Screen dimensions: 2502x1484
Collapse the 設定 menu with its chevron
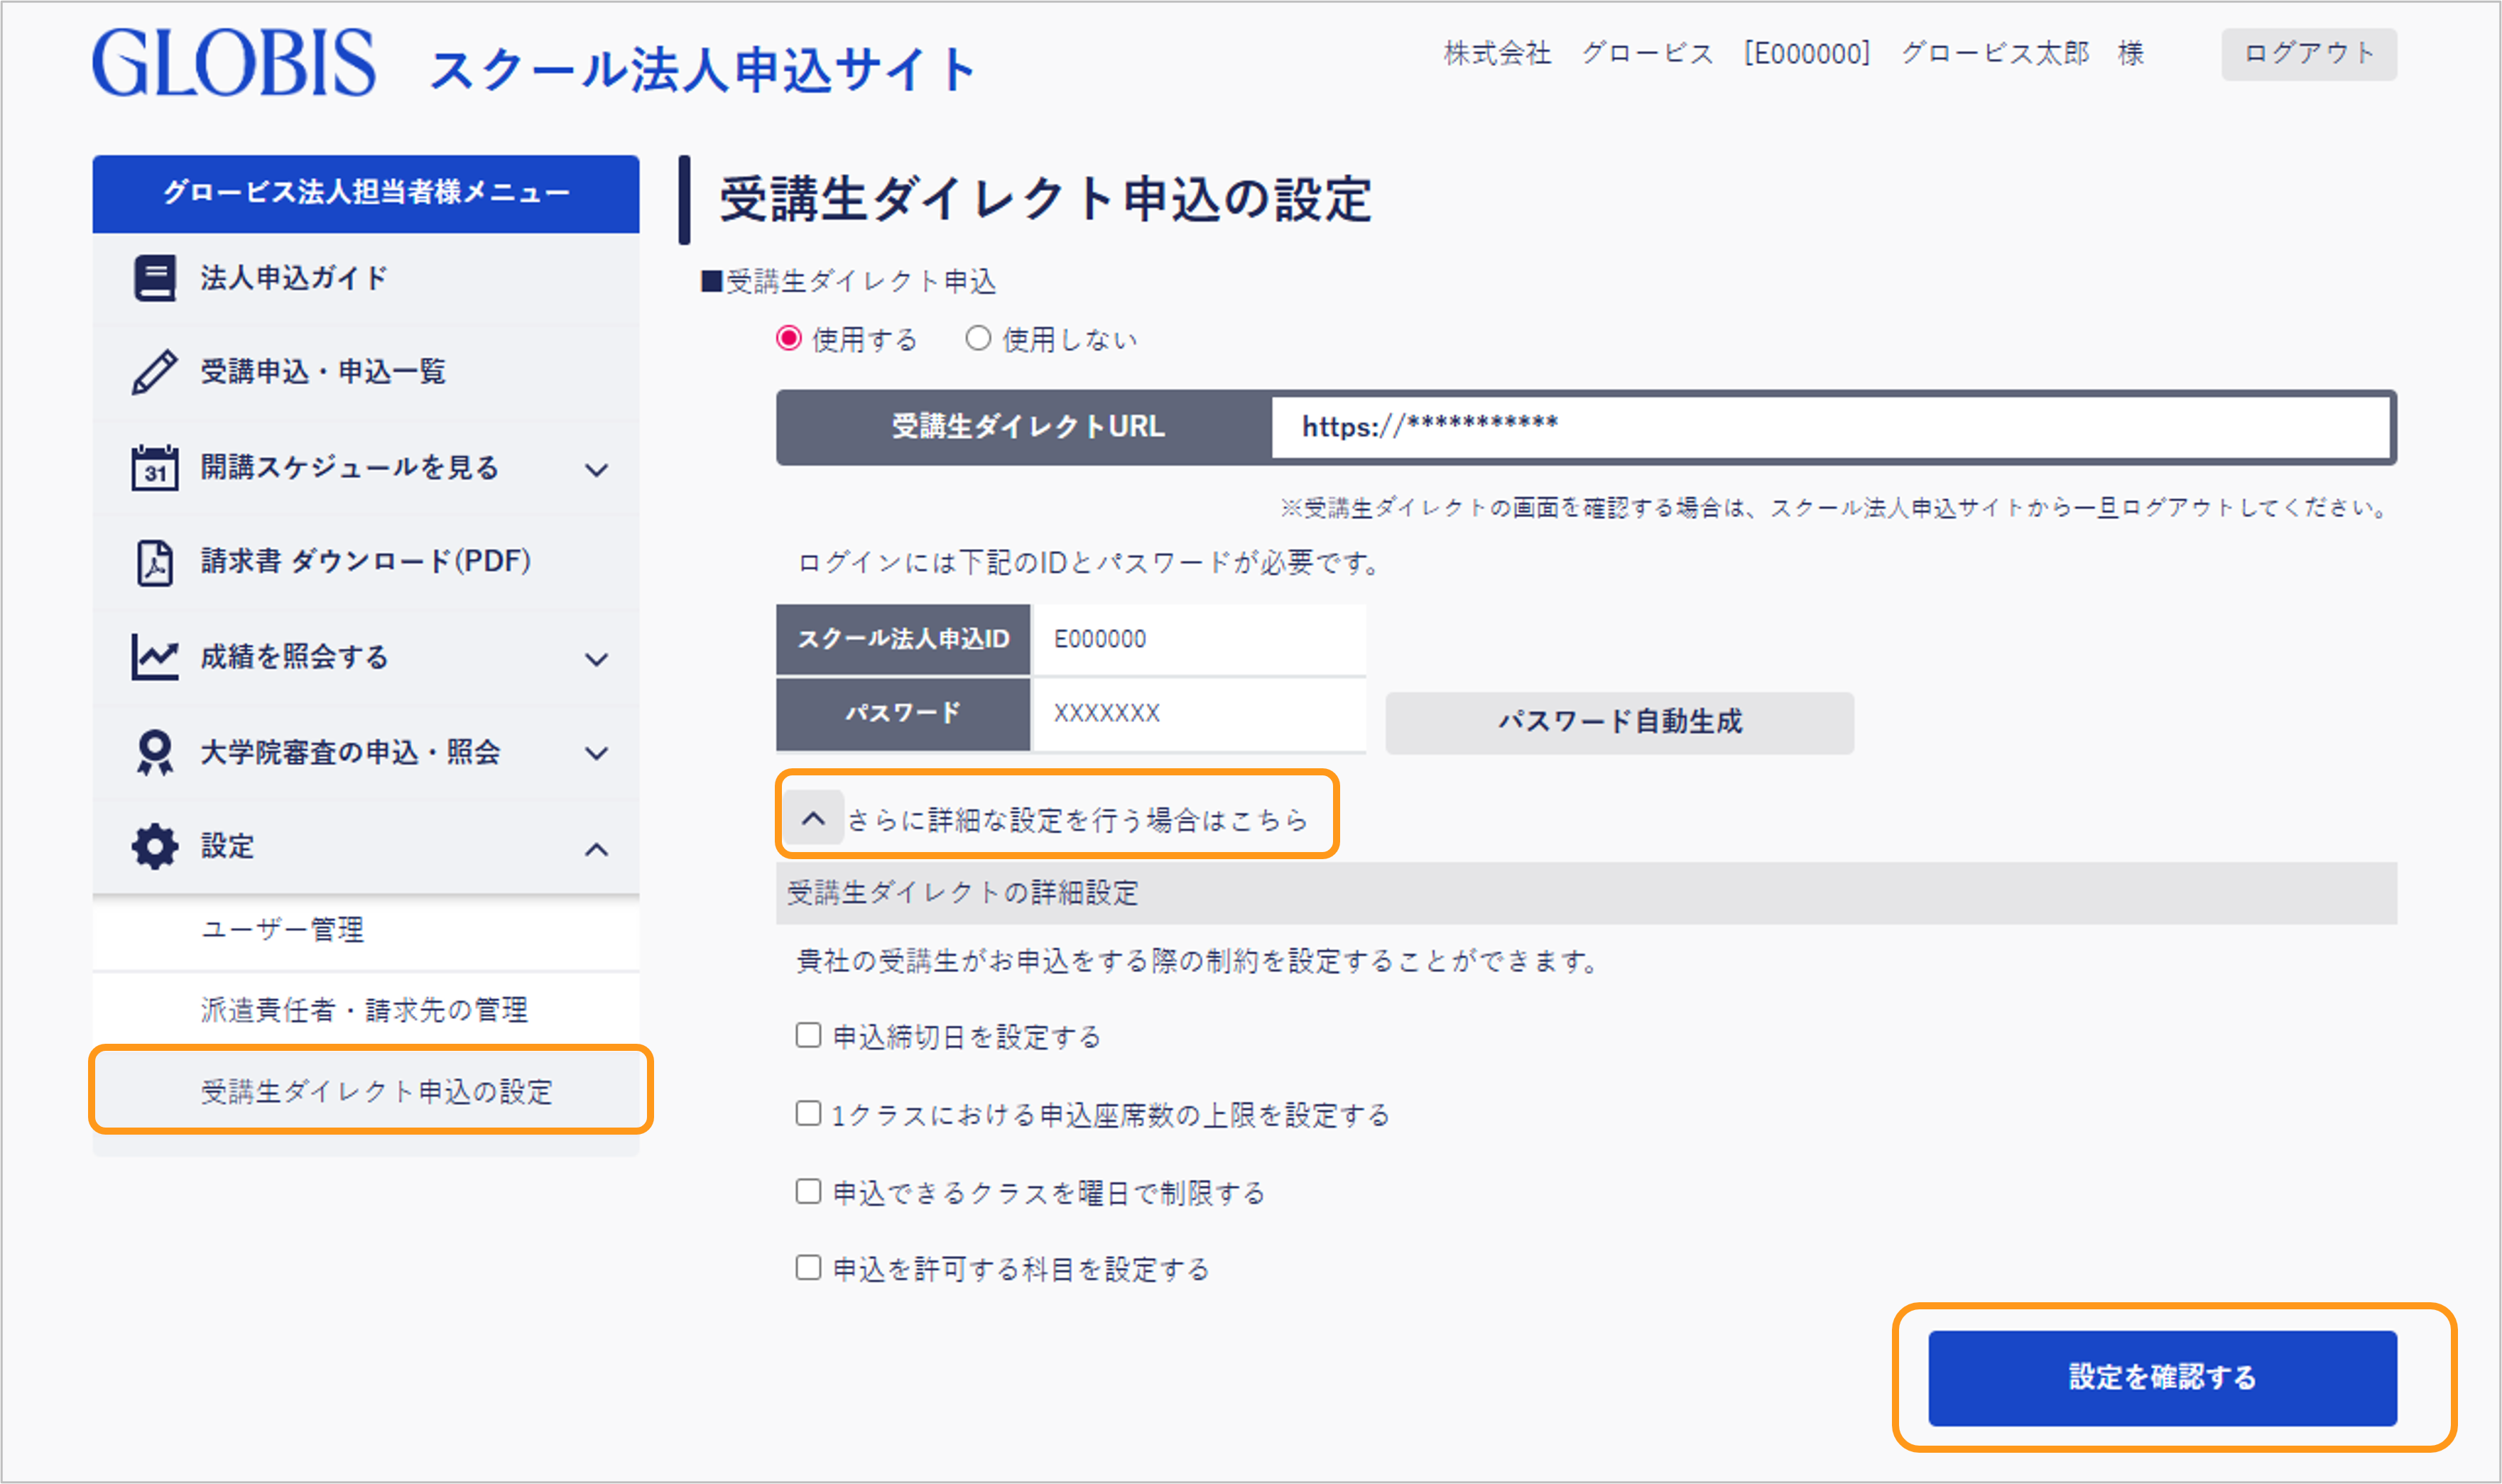[x=597, y=850]
